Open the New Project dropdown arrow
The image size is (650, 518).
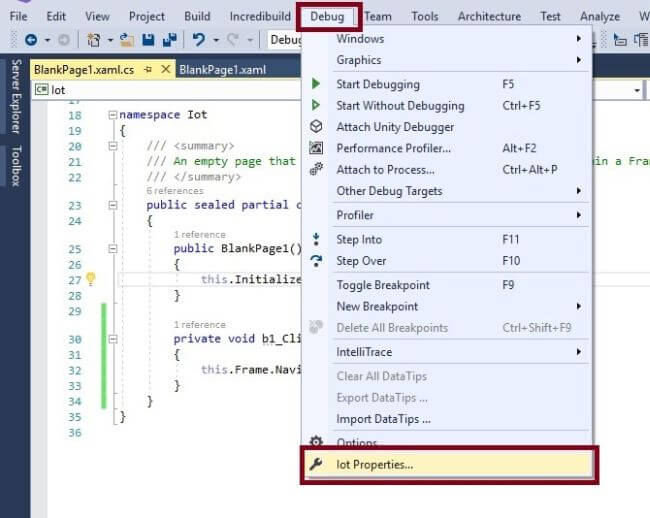pos(110,40)
